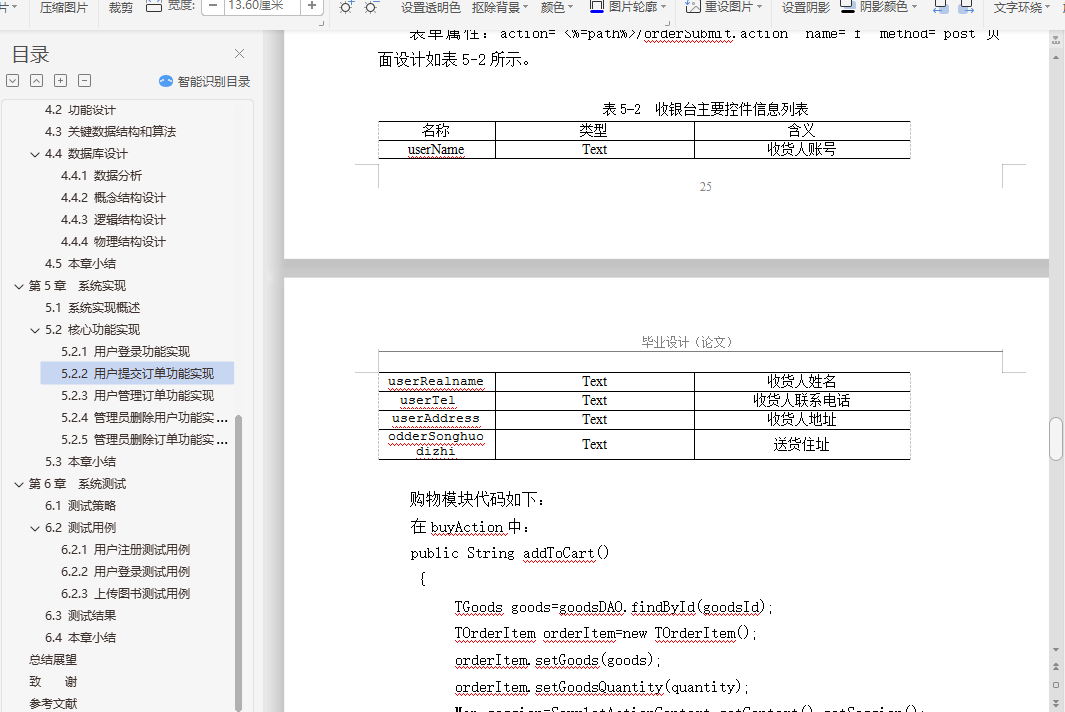The height and width of the screenshot is (712, 1065).
Task: Expand all TOC levels with down-chevron icon
Action: (13, 81)
